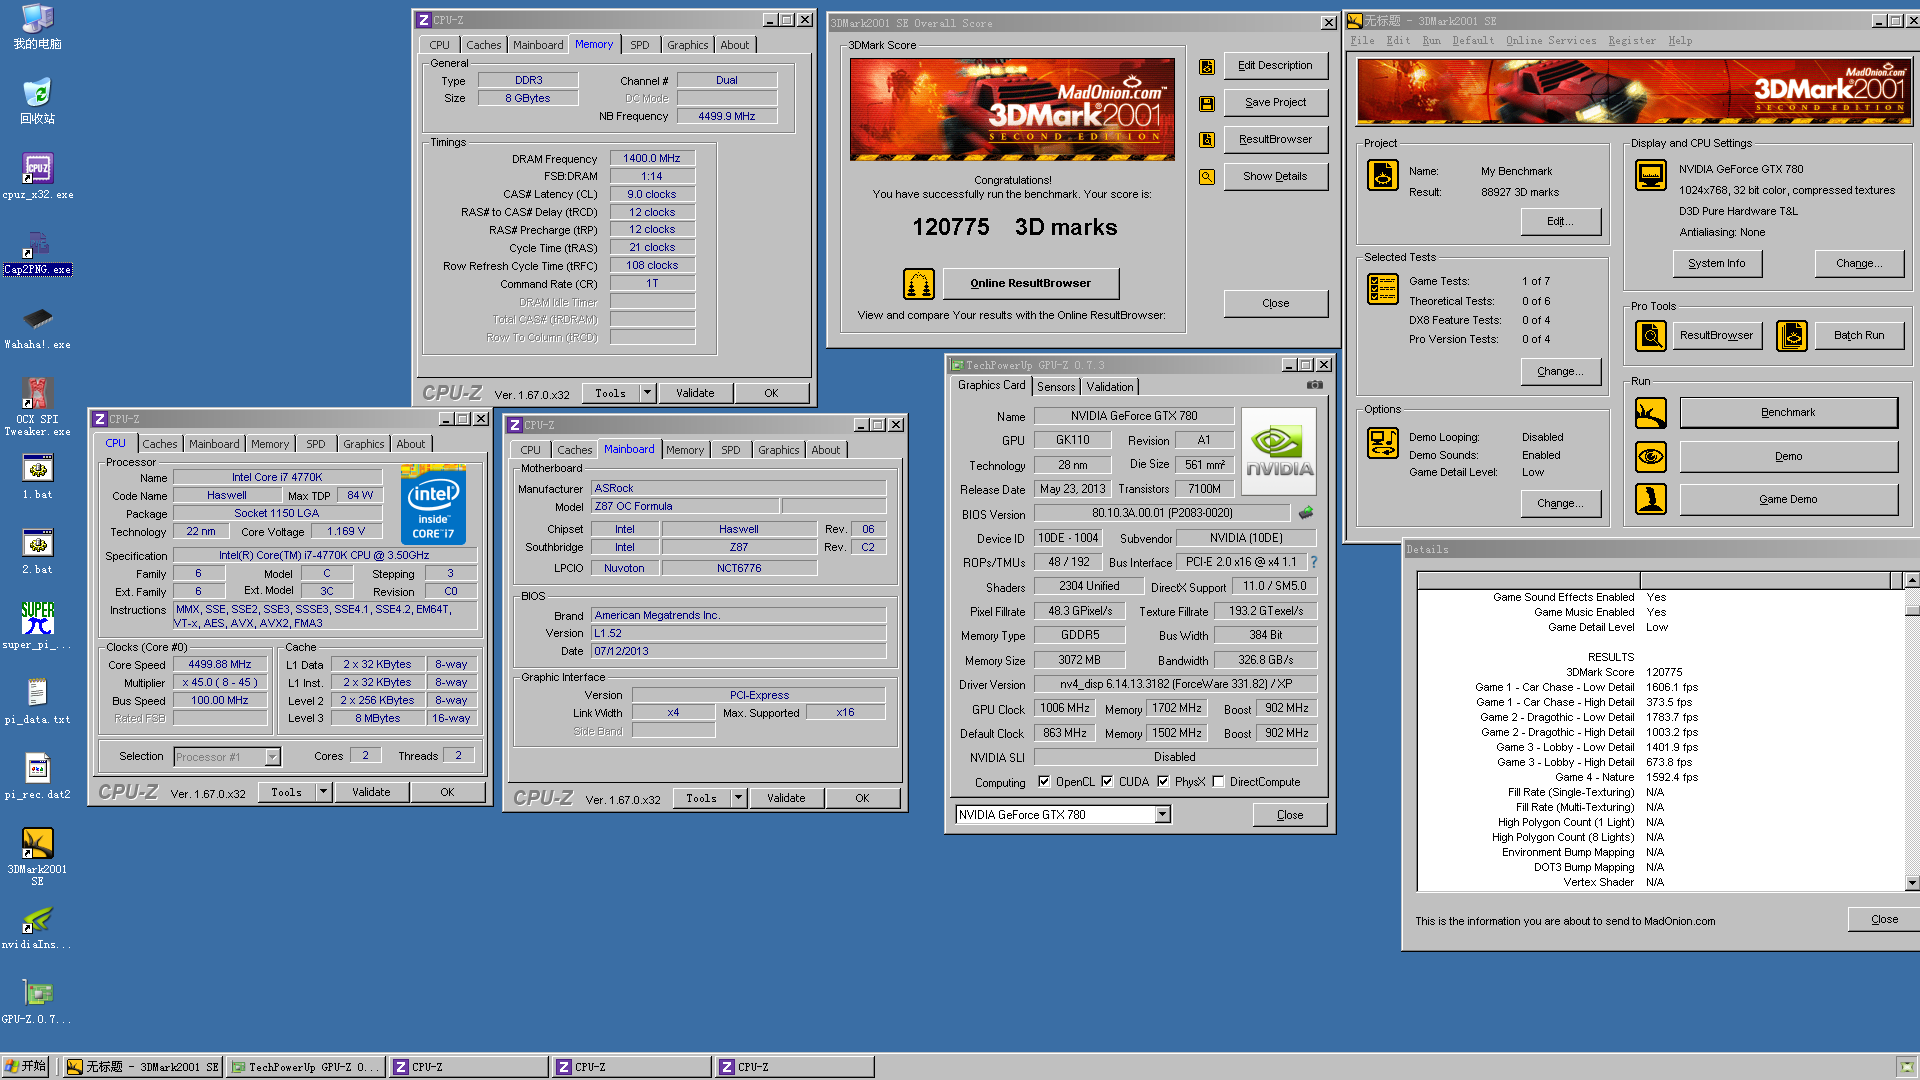Click the Selected Tests checklist icon
This screenshot has height=1080, width=1920.
[1383, 289]
